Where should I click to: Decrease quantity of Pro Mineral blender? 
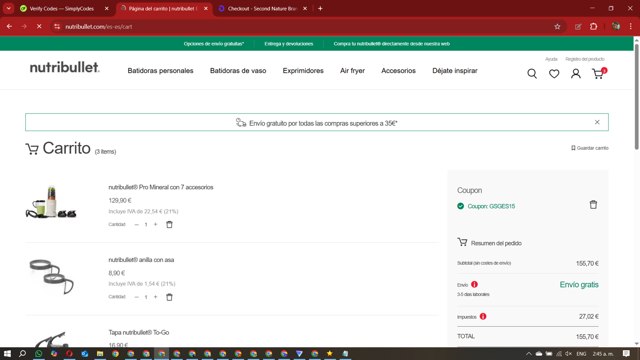point(136,224)
